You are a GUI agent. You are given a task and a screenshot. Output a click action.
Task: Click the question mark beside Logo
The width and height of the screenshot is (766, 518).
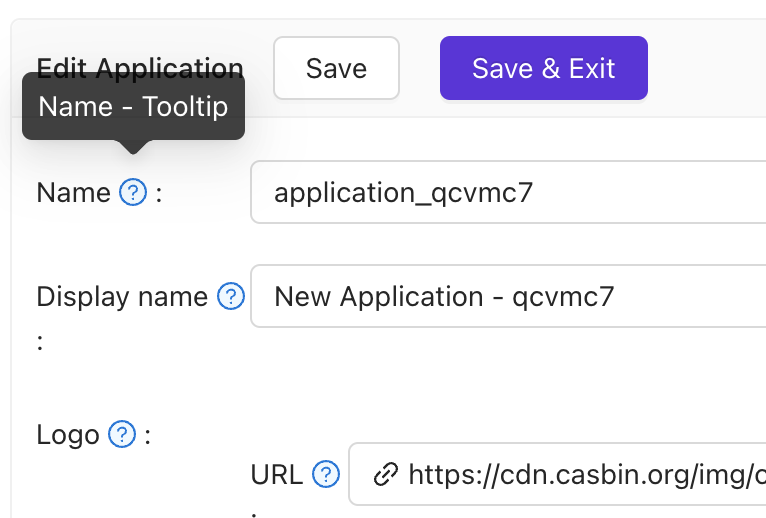(x=121, y=435)
